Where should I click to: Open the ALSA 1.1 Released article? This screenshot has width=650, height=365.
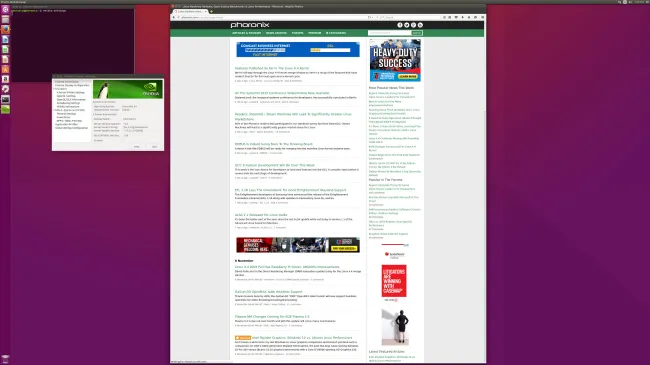pos(261,215)
